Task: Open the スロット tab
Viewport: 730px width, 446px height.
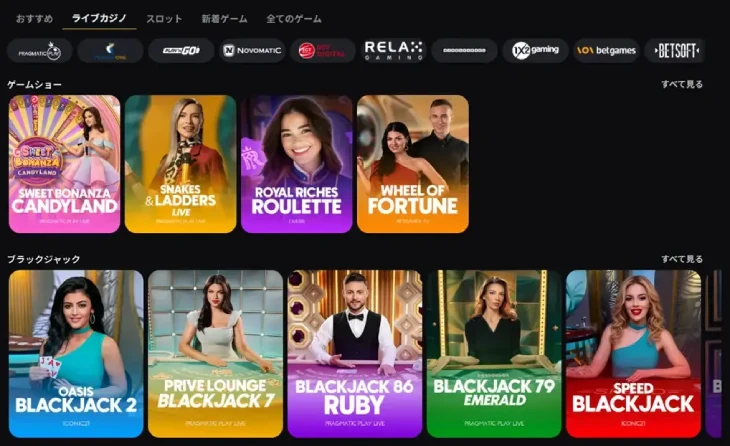Action: point(164,19)
